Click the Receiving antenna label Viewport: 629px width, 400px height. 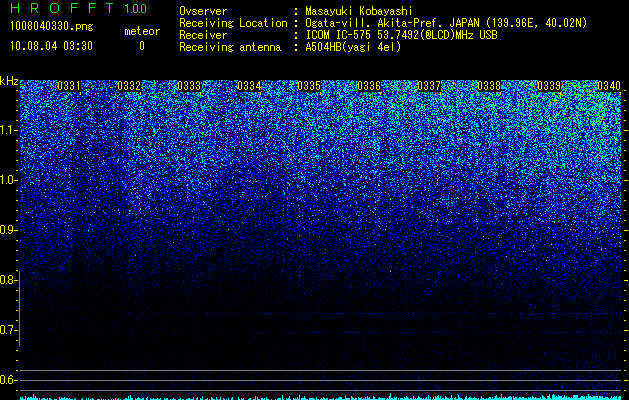(x=230, y=47)
